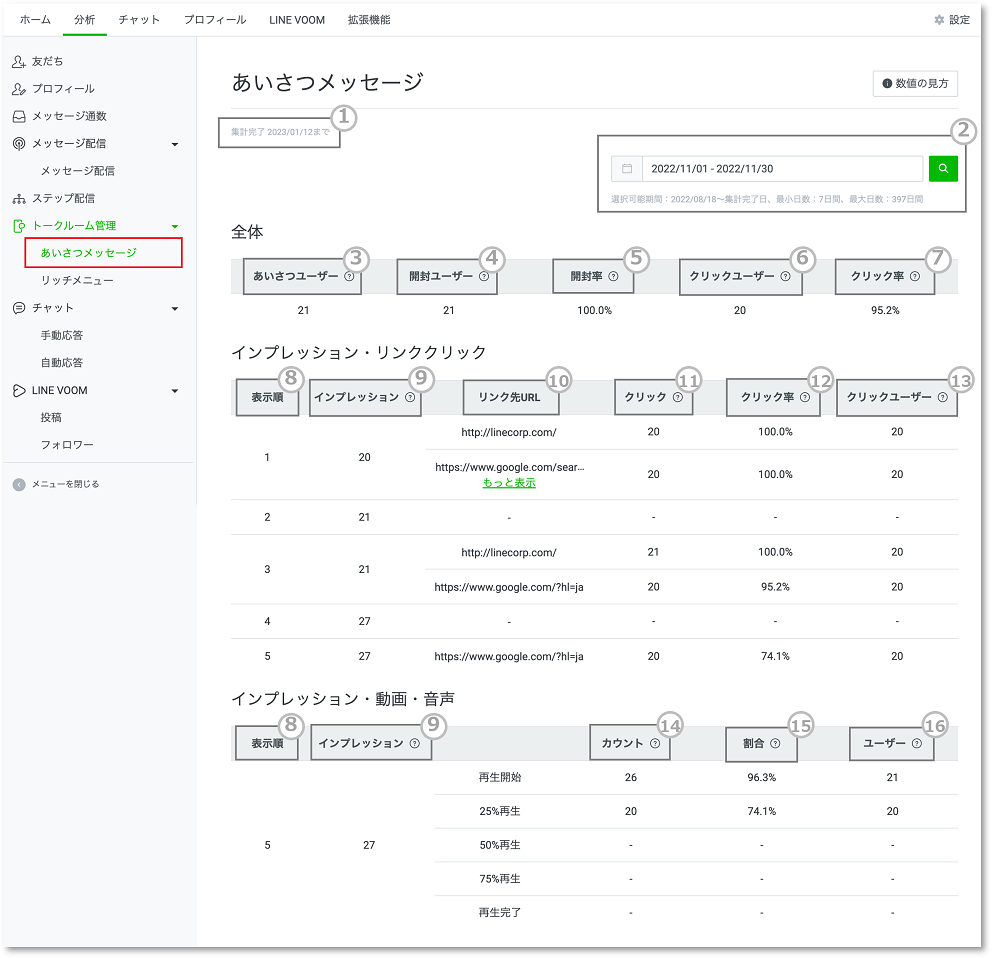Click the 友だち sidebar icon

[x=19, y=62]
